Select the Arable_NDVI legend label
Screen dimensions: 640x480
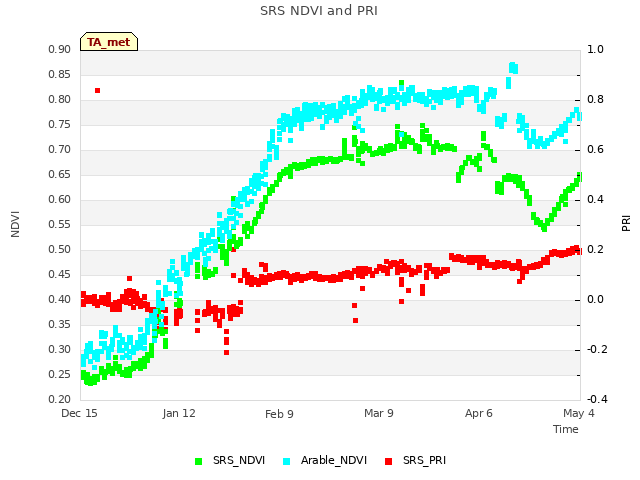[334, 460]
